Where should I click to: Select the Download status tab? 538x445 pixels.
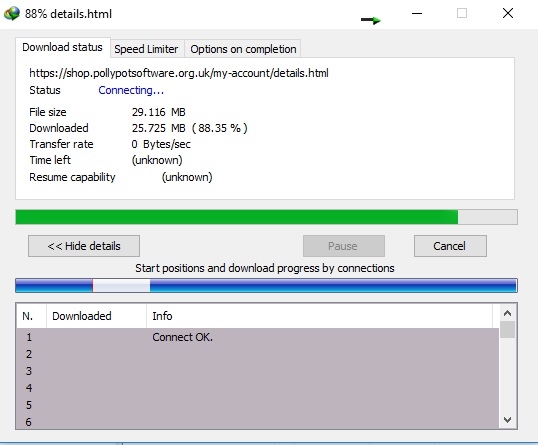coord(62,47)
